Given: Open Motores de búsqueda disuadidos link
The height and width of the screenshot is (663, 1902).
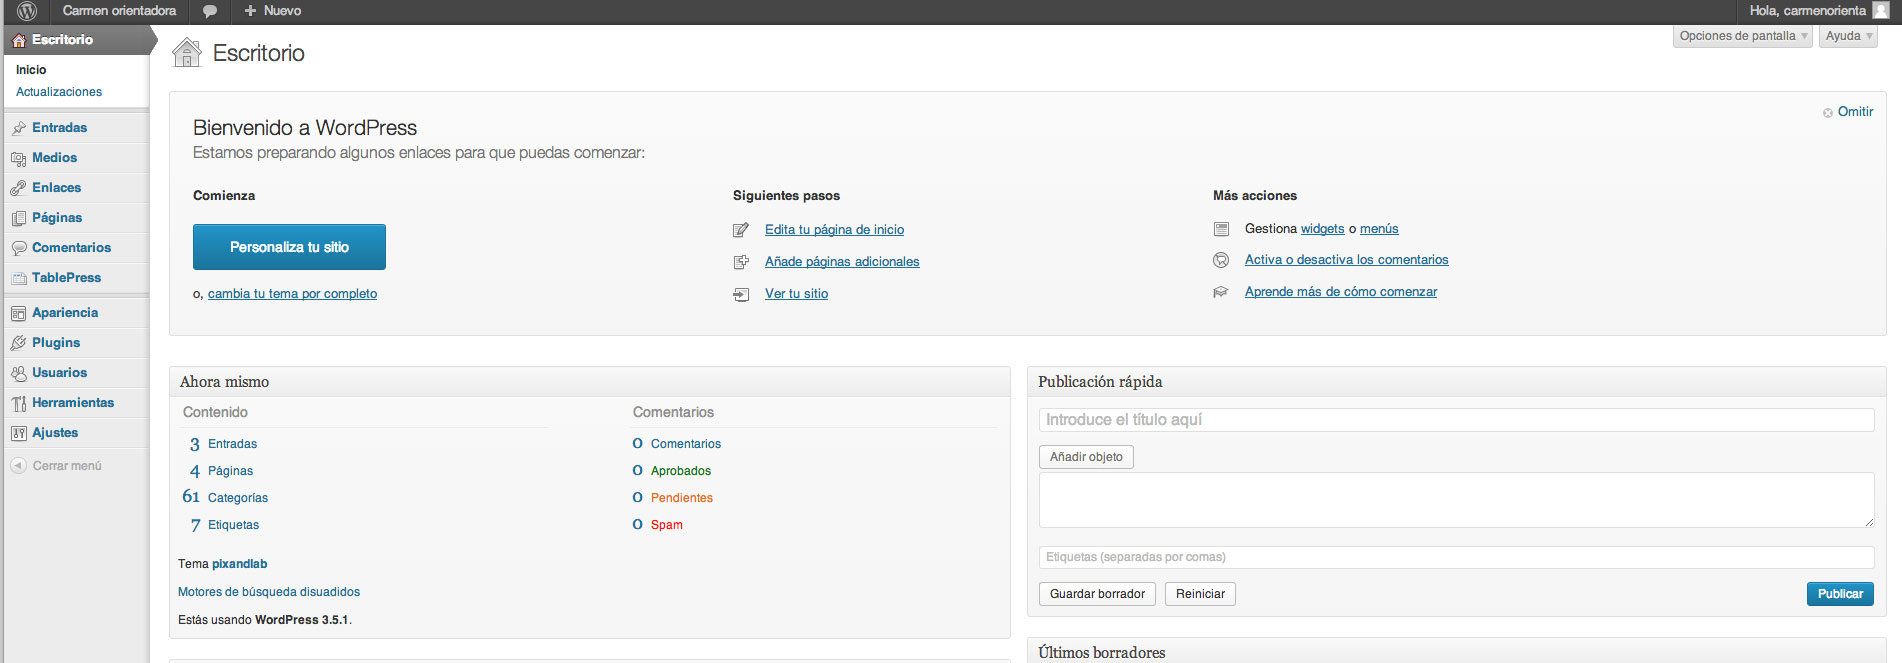Looking at the screenshot, I should pos(269,592).
